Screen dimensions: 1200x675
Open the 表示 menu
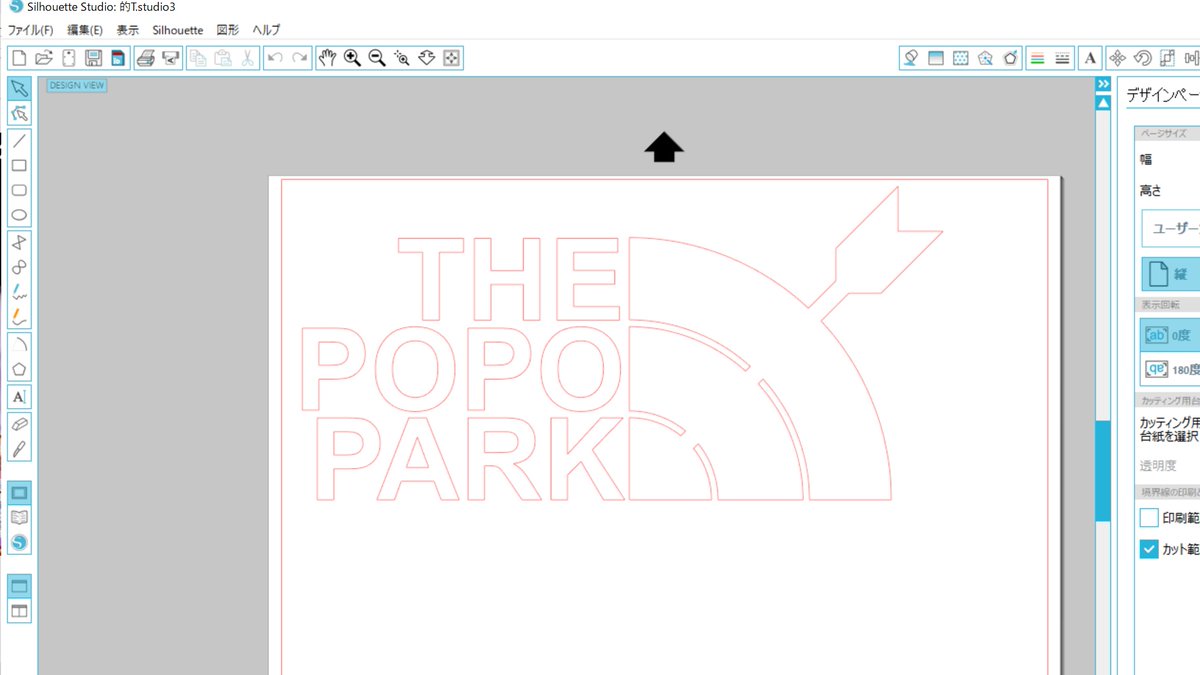[128, 30]
